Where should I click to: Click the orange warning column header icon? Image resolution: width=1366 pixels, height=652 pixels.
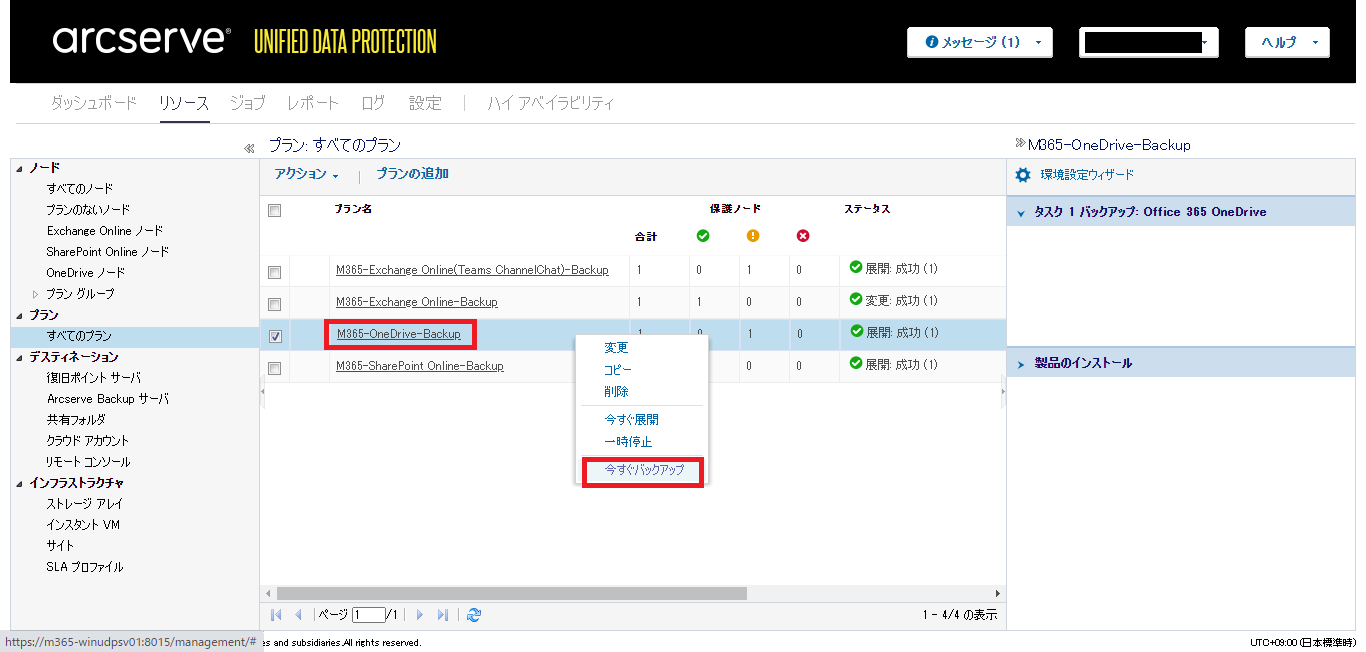[x=753, y=236]
